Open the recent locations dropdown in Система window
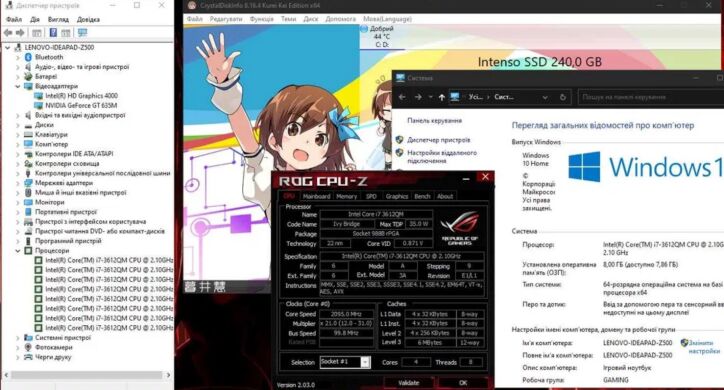The height and width of the screenshot is (390, 724). pyautogui.click(x=430, y=97)
